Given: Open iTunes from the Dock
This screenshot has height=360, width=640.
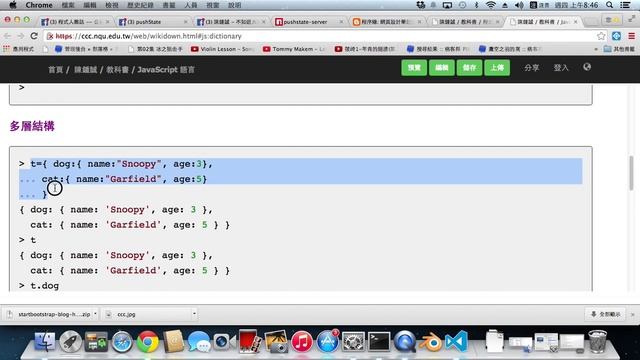Looking at the screenshot, I should 302,341.
